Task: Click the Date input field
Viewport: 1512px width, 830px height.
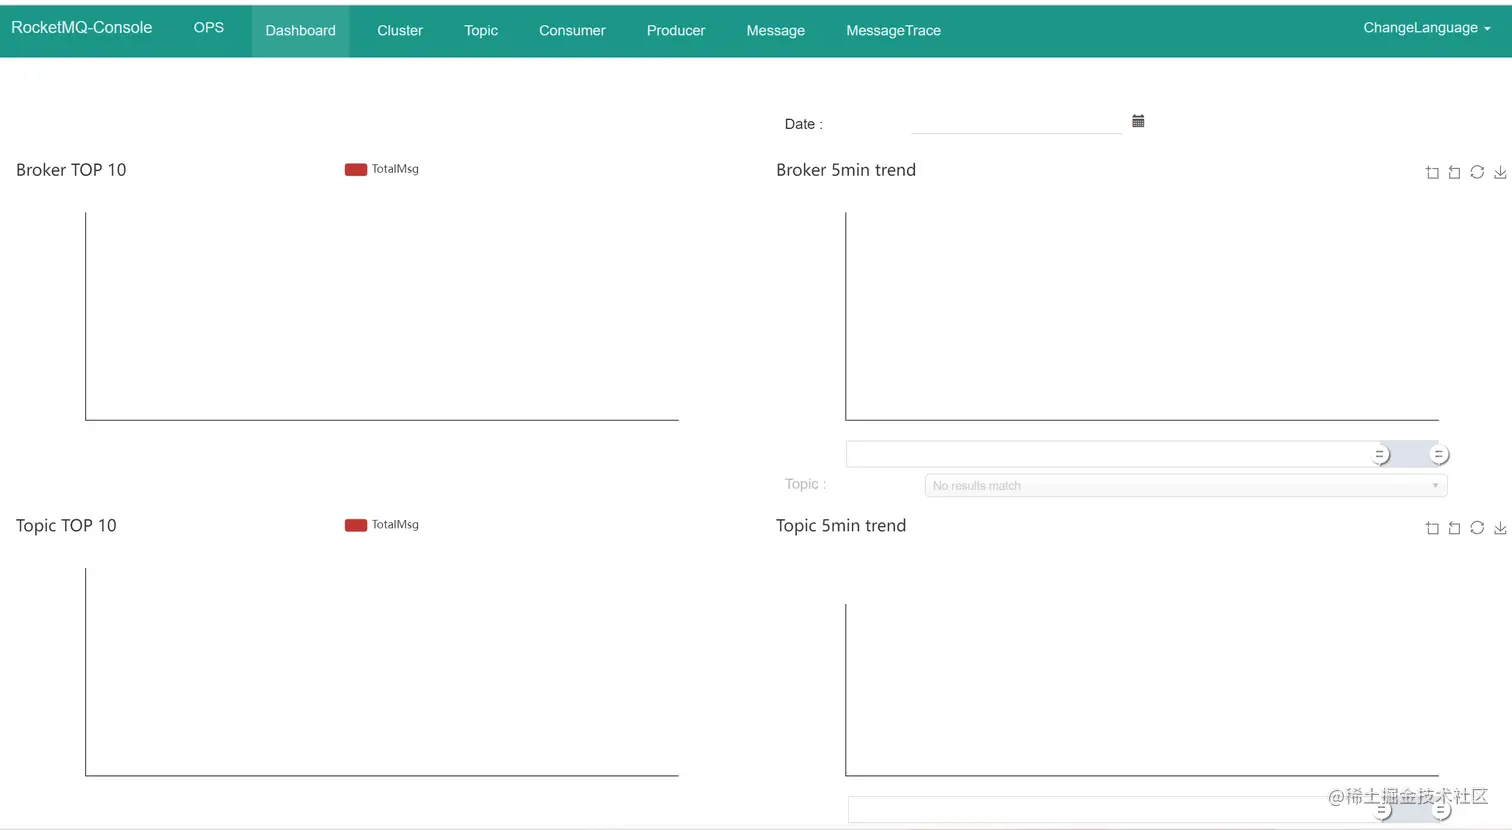Action: (1016, 122)
